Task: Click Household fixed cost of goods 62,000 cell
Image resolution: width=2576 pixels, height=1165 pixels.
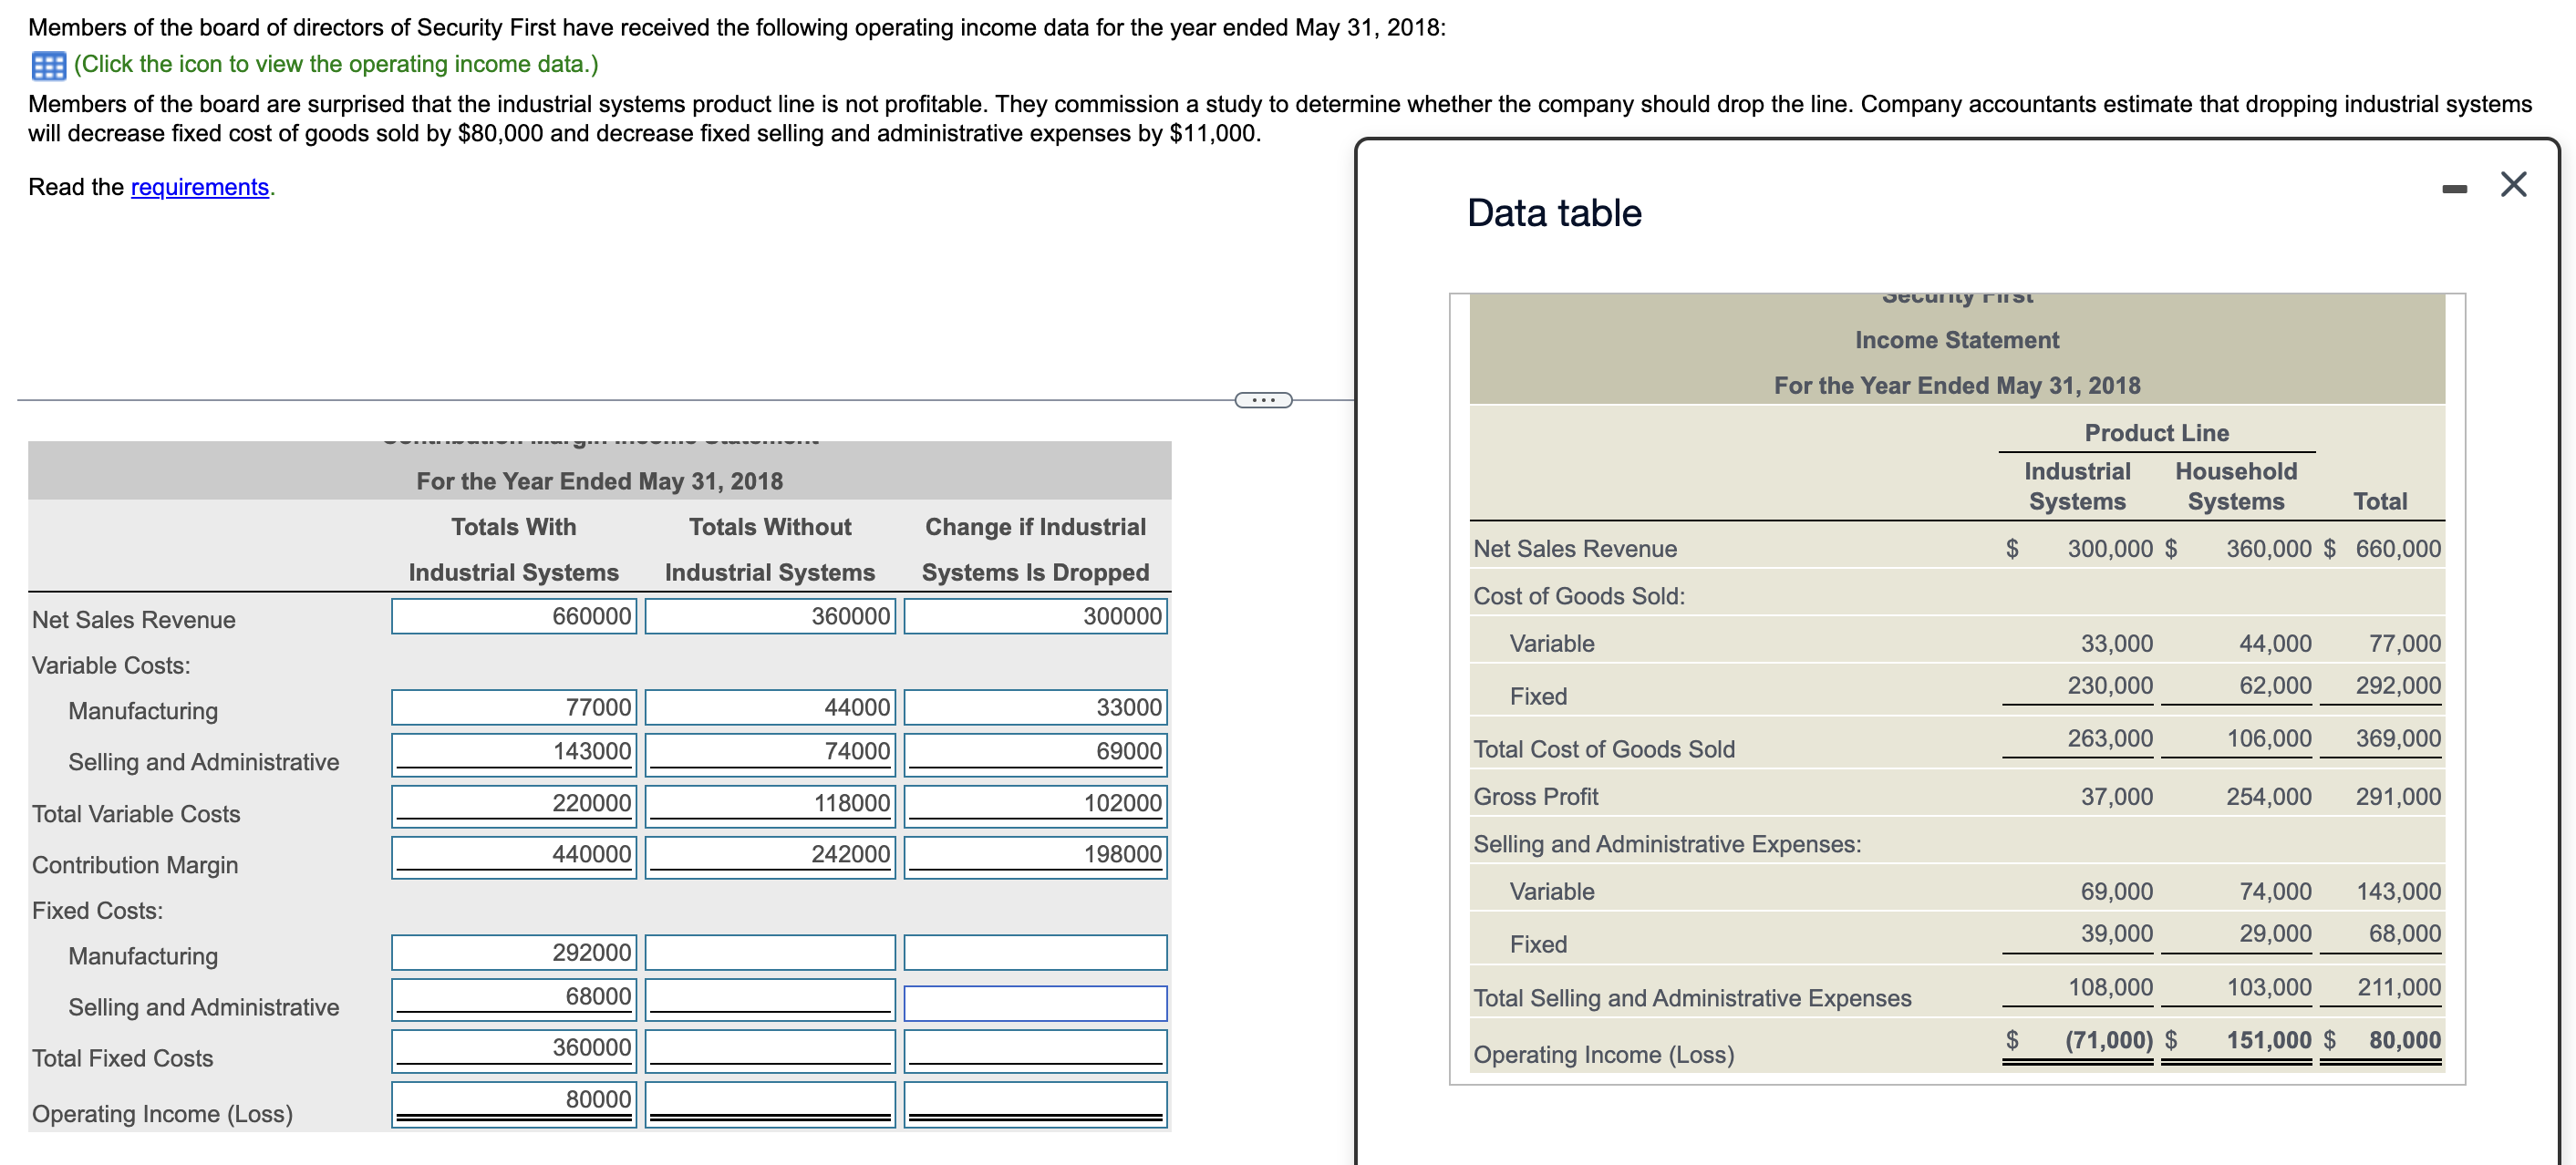Action: (x=2275, y=685)
